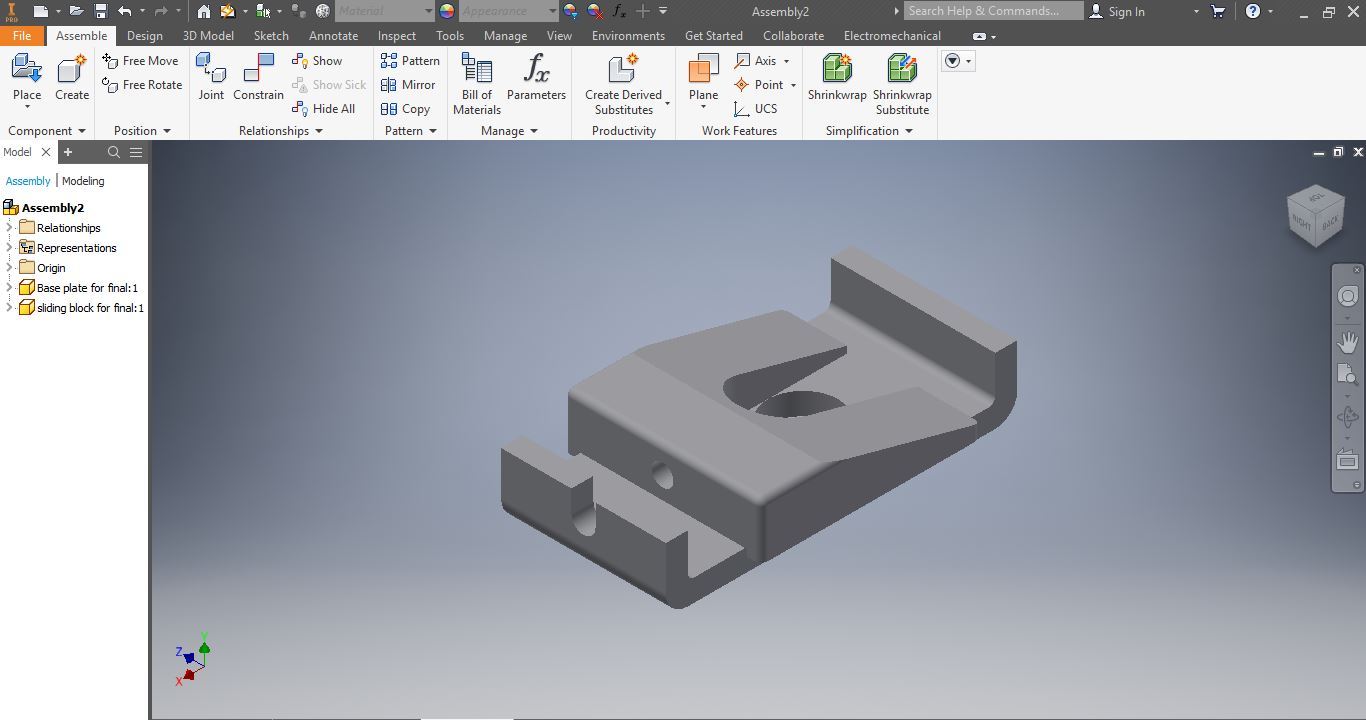Click the Undo arrow

tap(125, 11)
